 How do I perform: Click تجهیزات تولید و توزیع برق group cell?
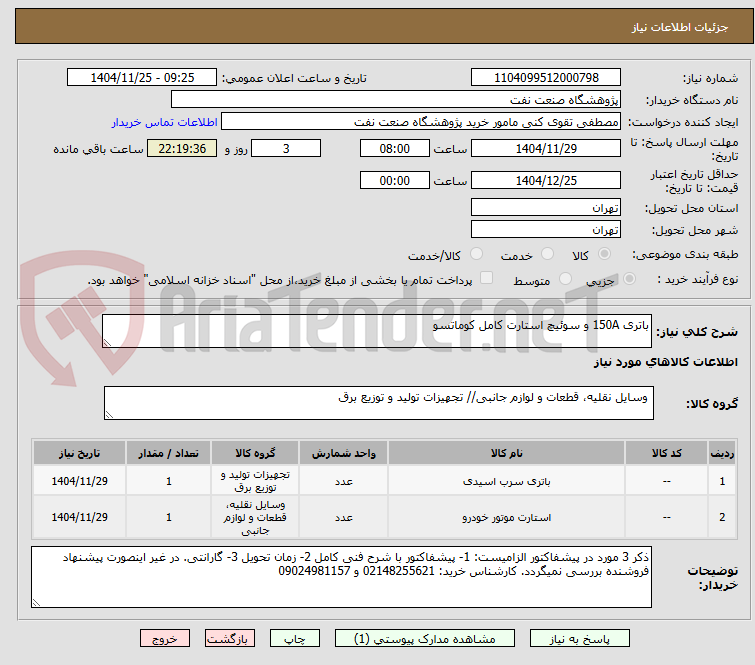click(x=255, y=481)
